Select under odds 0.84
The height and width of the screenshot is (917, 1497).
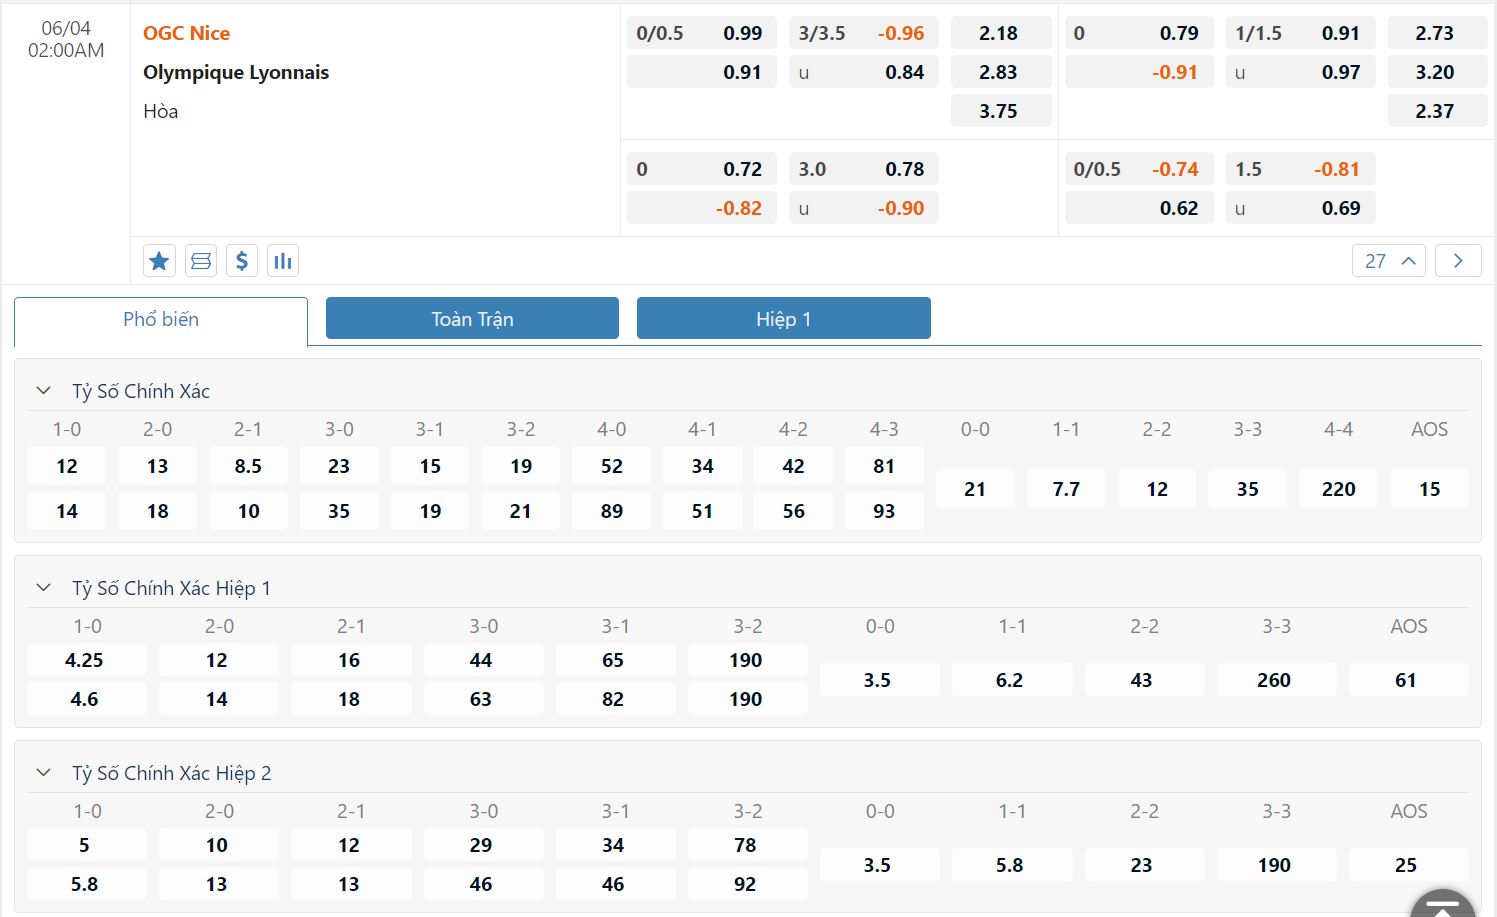click(864, 72)
